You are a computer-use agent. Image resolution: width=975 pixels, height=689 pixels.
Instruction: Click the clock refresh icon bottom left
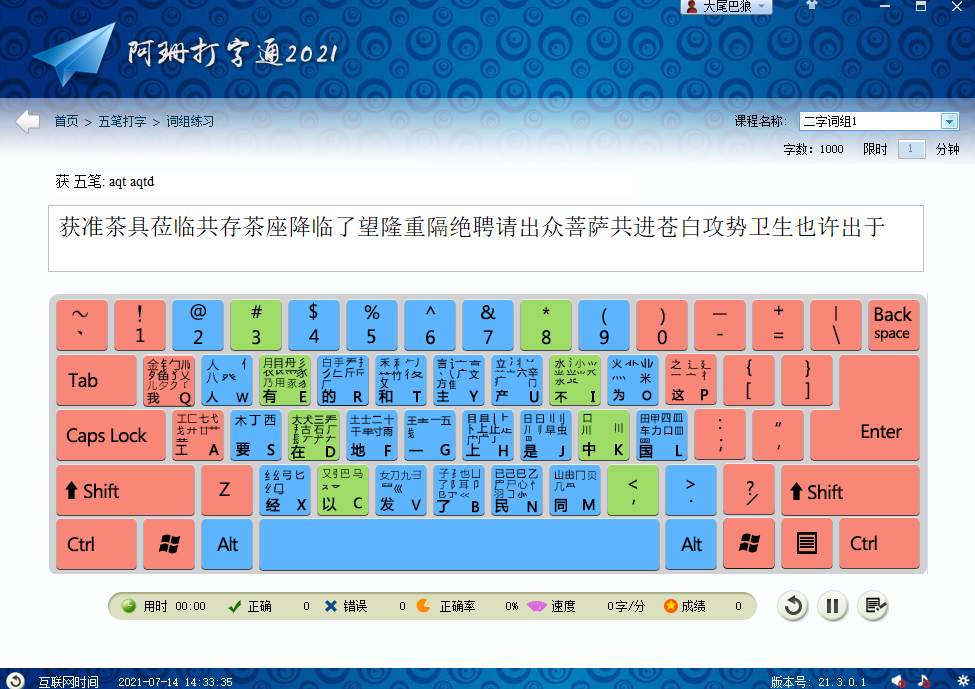coord(16,681)
